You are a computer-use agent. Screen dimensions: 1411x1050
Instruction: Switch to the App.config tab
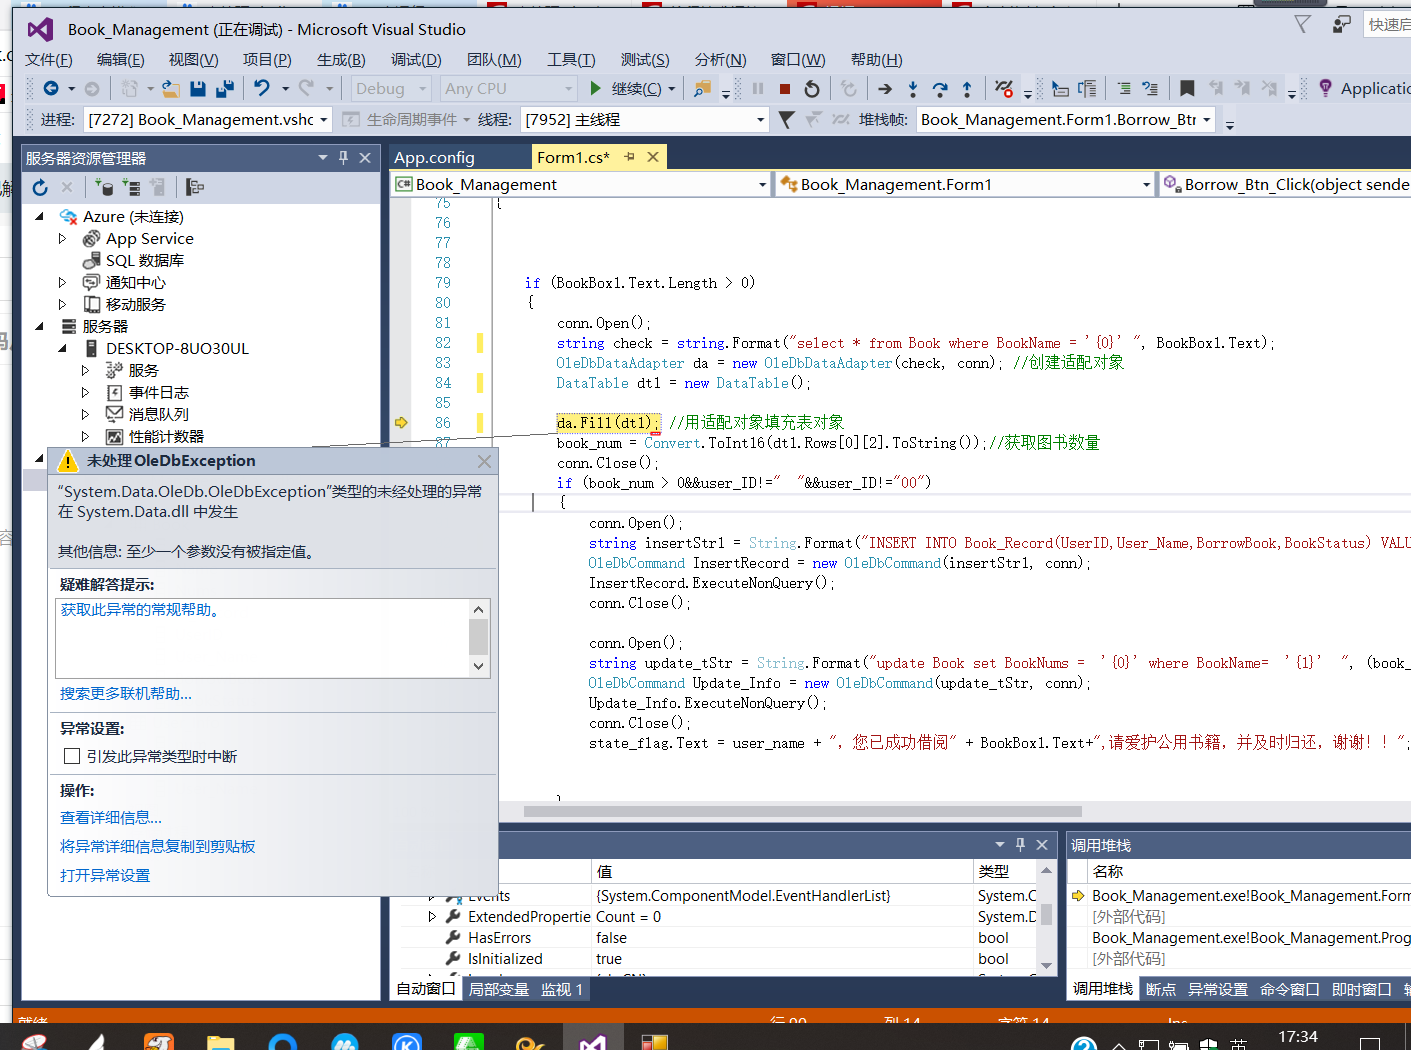[x=434, y=157]
